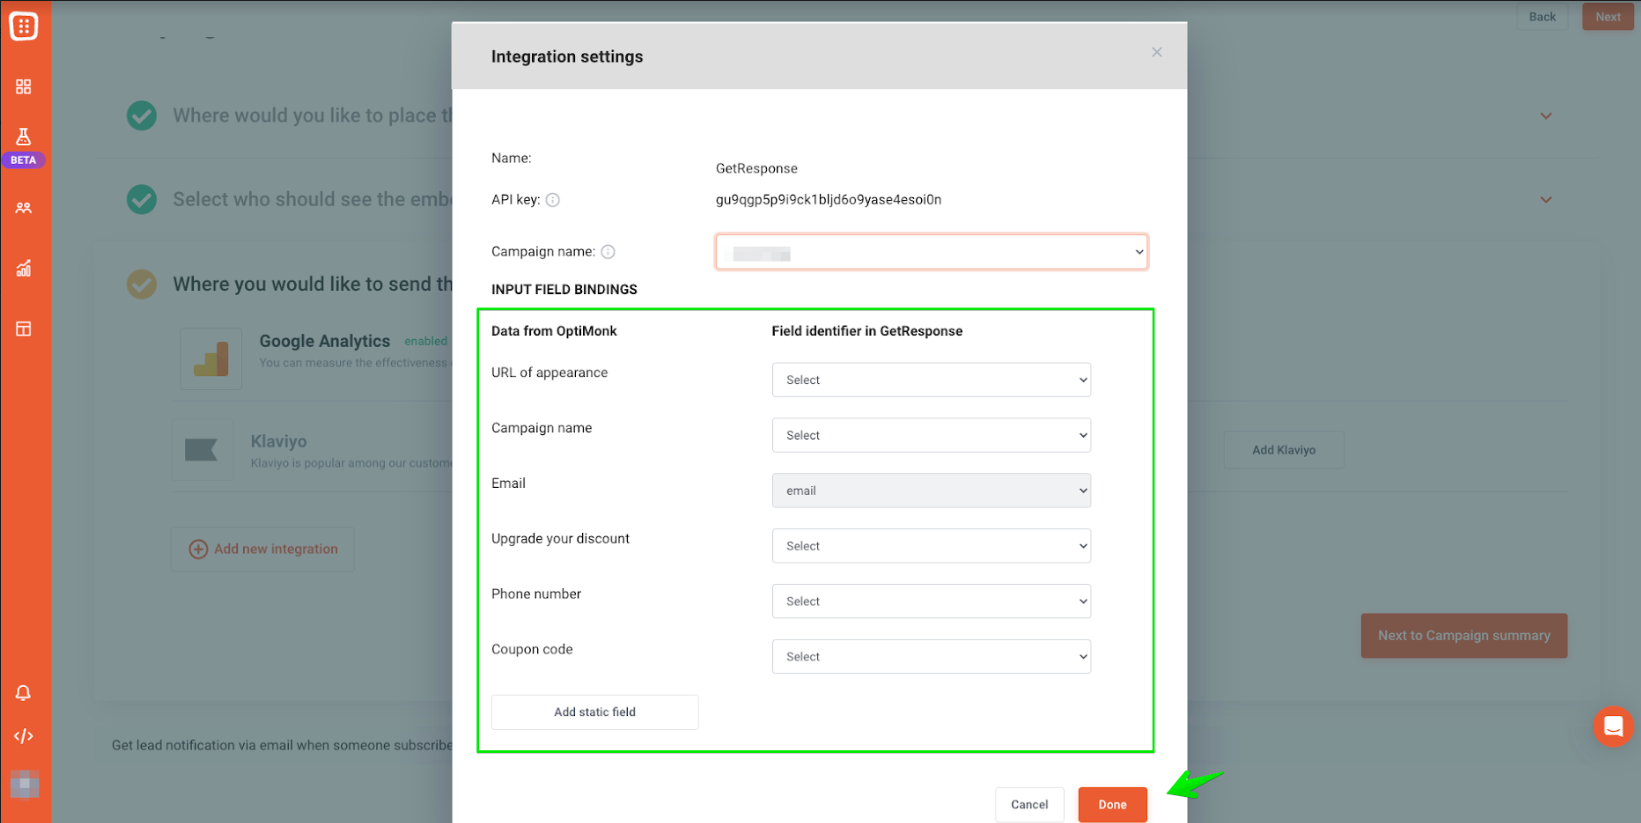This screenshot has height=823, width=1641.
Task: Open the notifications bell icon
Action: pos(23,693)
